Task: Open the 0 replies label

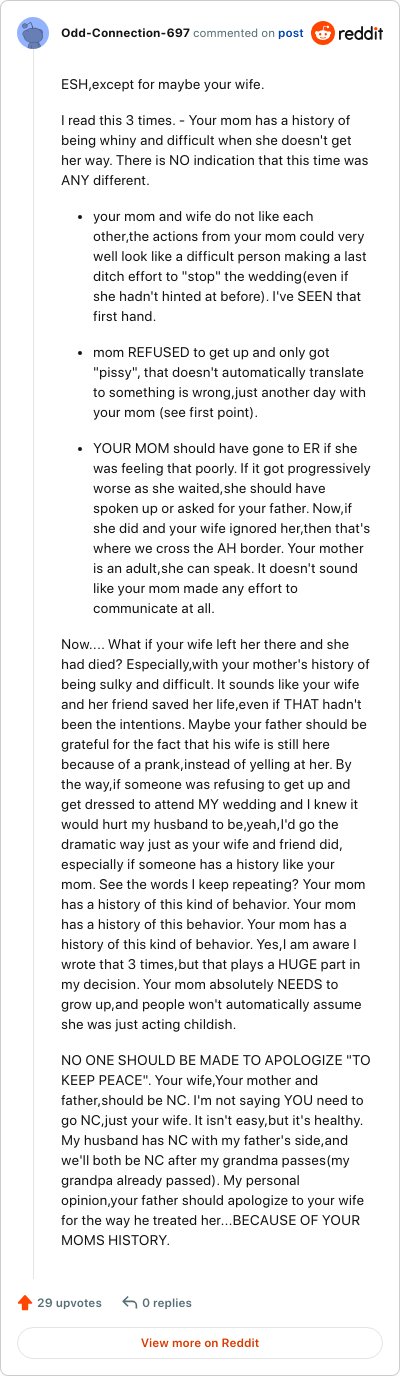Action: tap(167, 1303)
